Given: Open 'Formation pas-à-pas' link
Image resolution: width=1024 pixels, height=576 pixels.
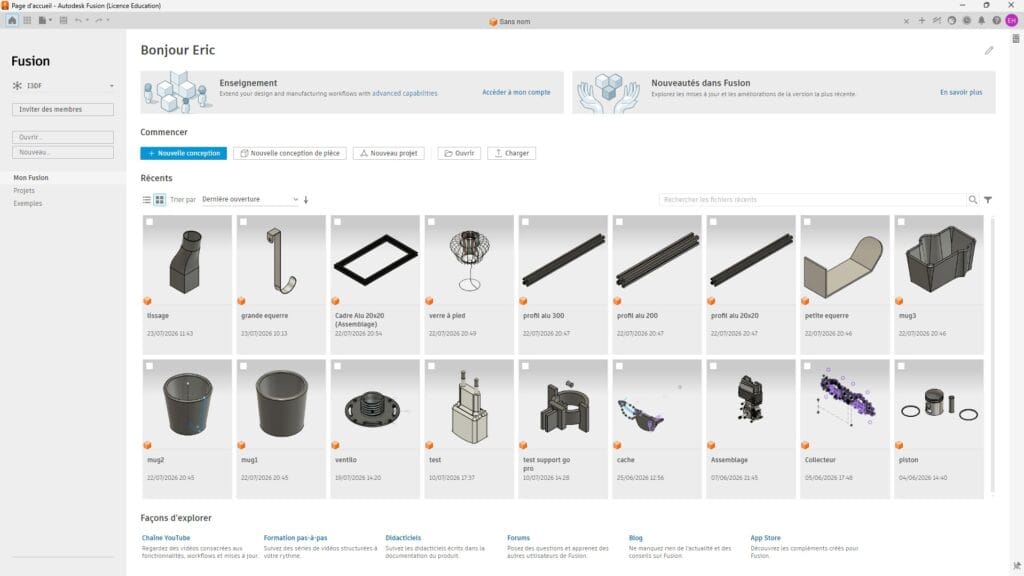Looking at the screenshot, I should pos(295,538).
